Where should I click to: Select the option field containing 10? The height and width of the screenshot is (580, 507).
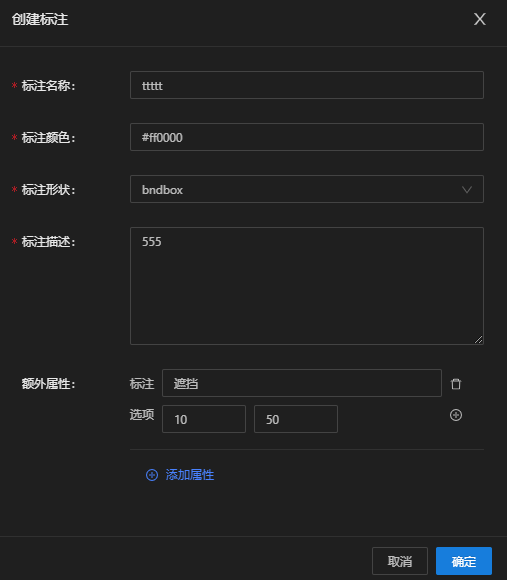tap(204, 419)
